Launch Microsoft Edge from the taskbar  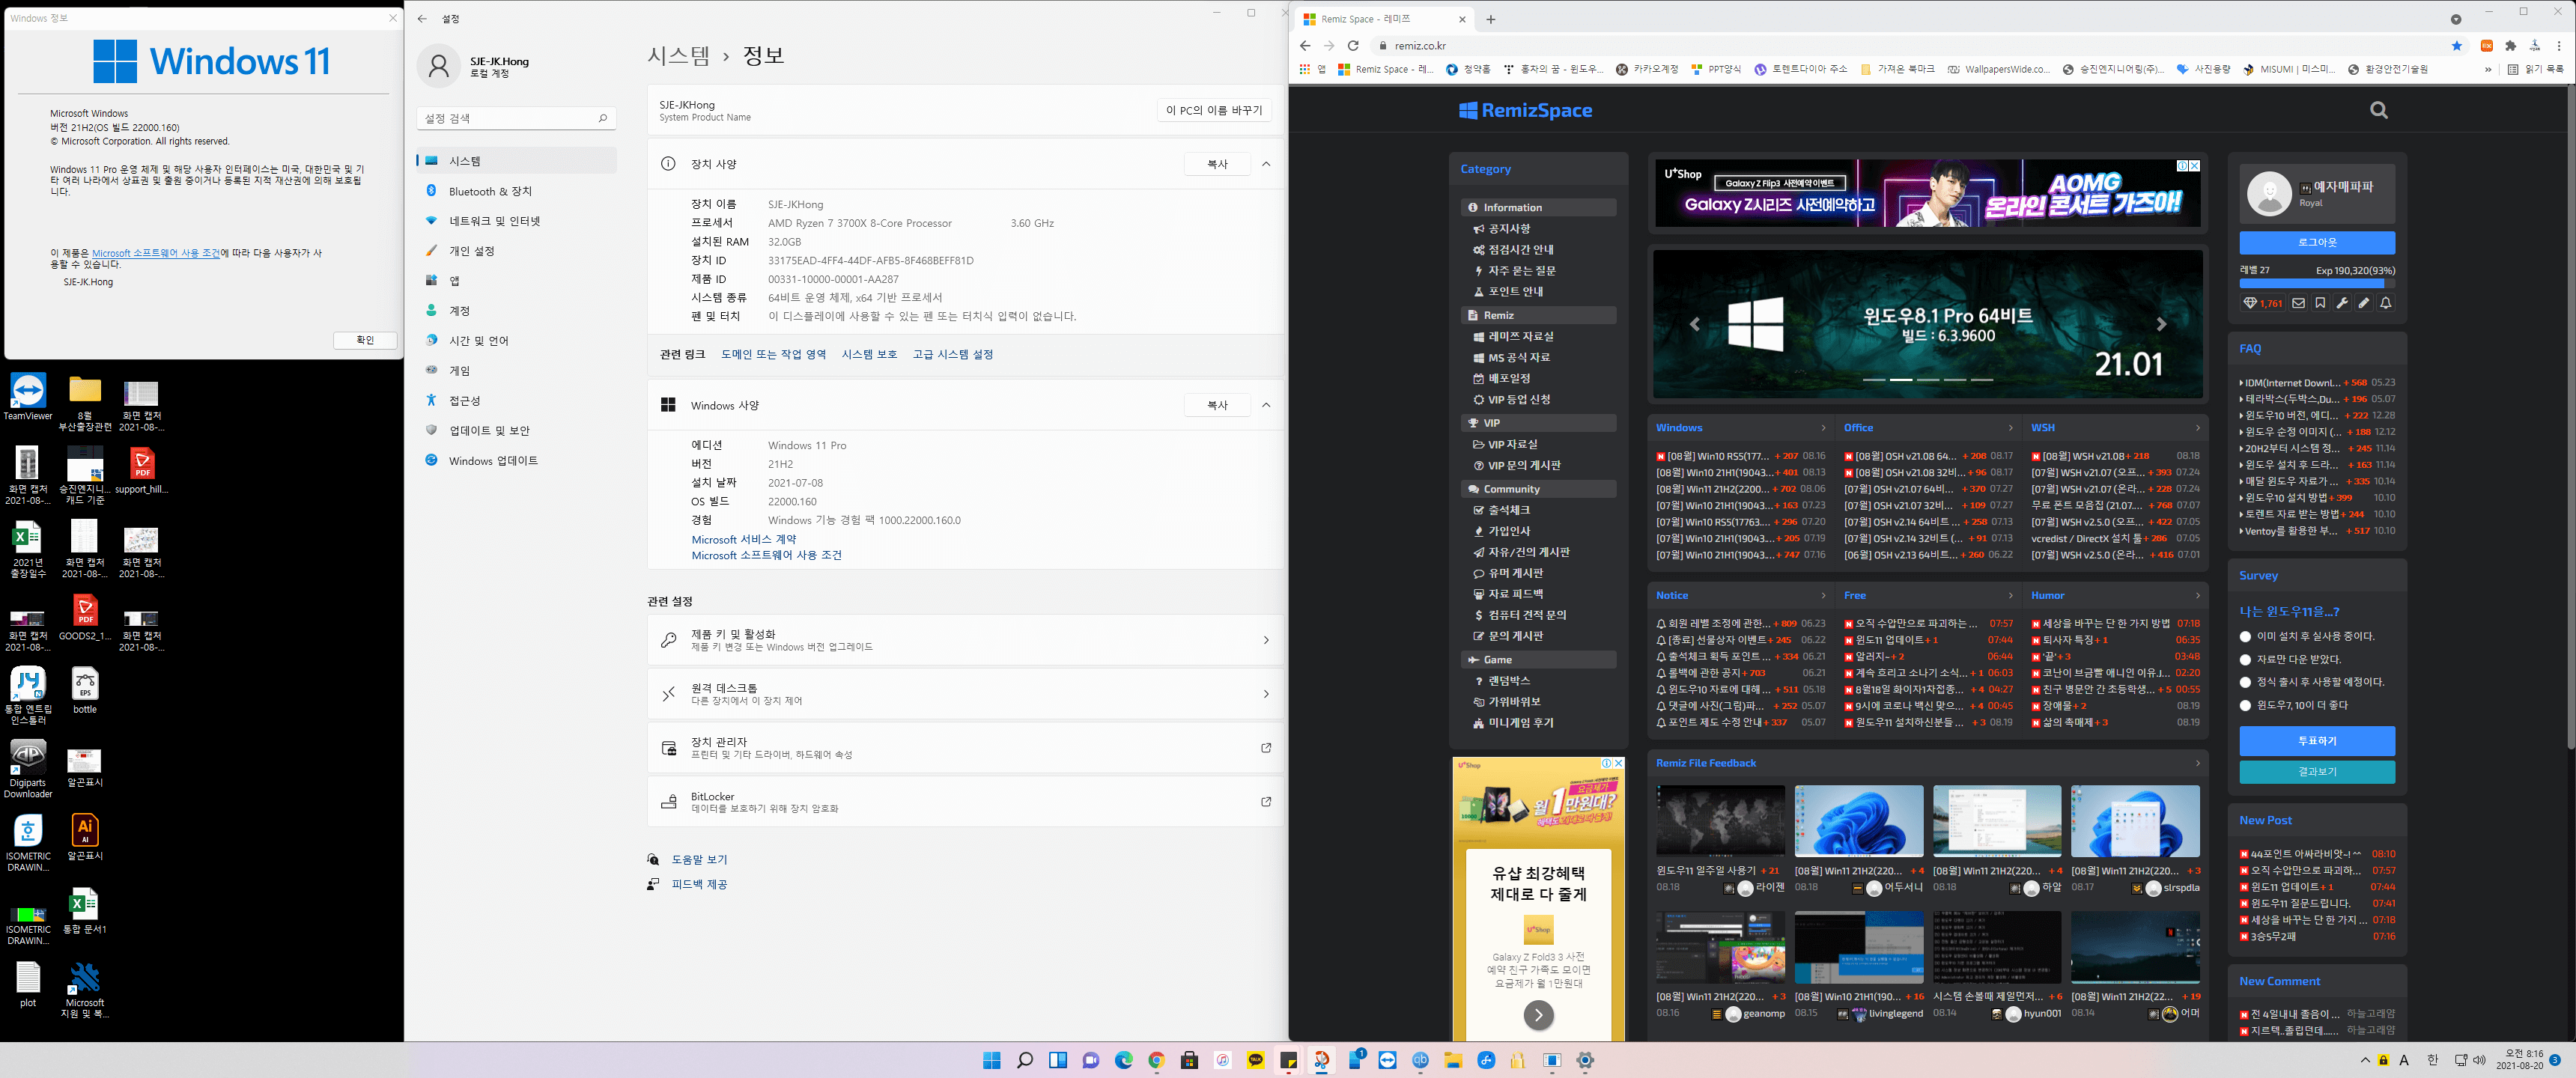tap(1123, 1060)
